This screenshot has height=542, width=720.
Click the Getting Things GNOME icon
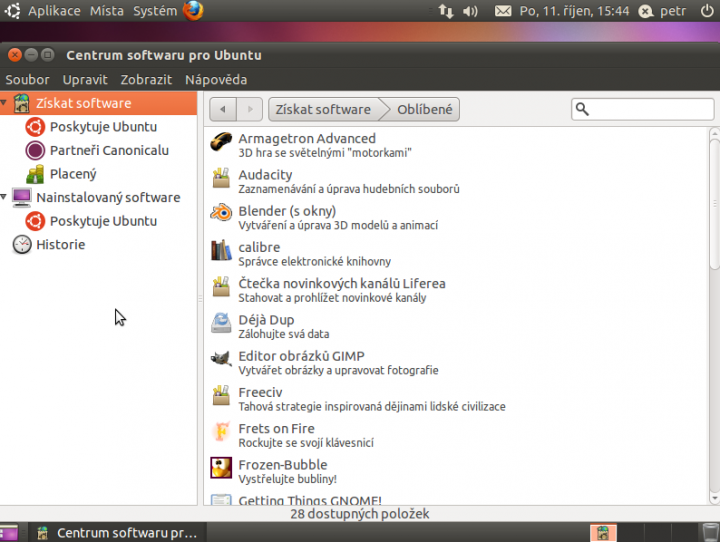tap(221, 499)
